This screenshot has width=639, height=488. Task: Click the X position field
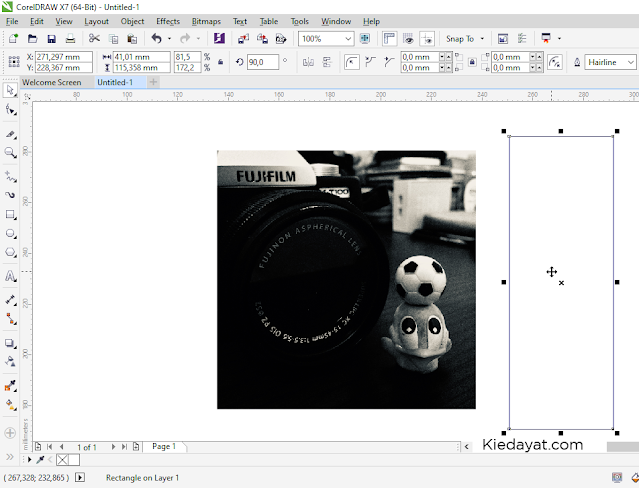click(64, 57)
